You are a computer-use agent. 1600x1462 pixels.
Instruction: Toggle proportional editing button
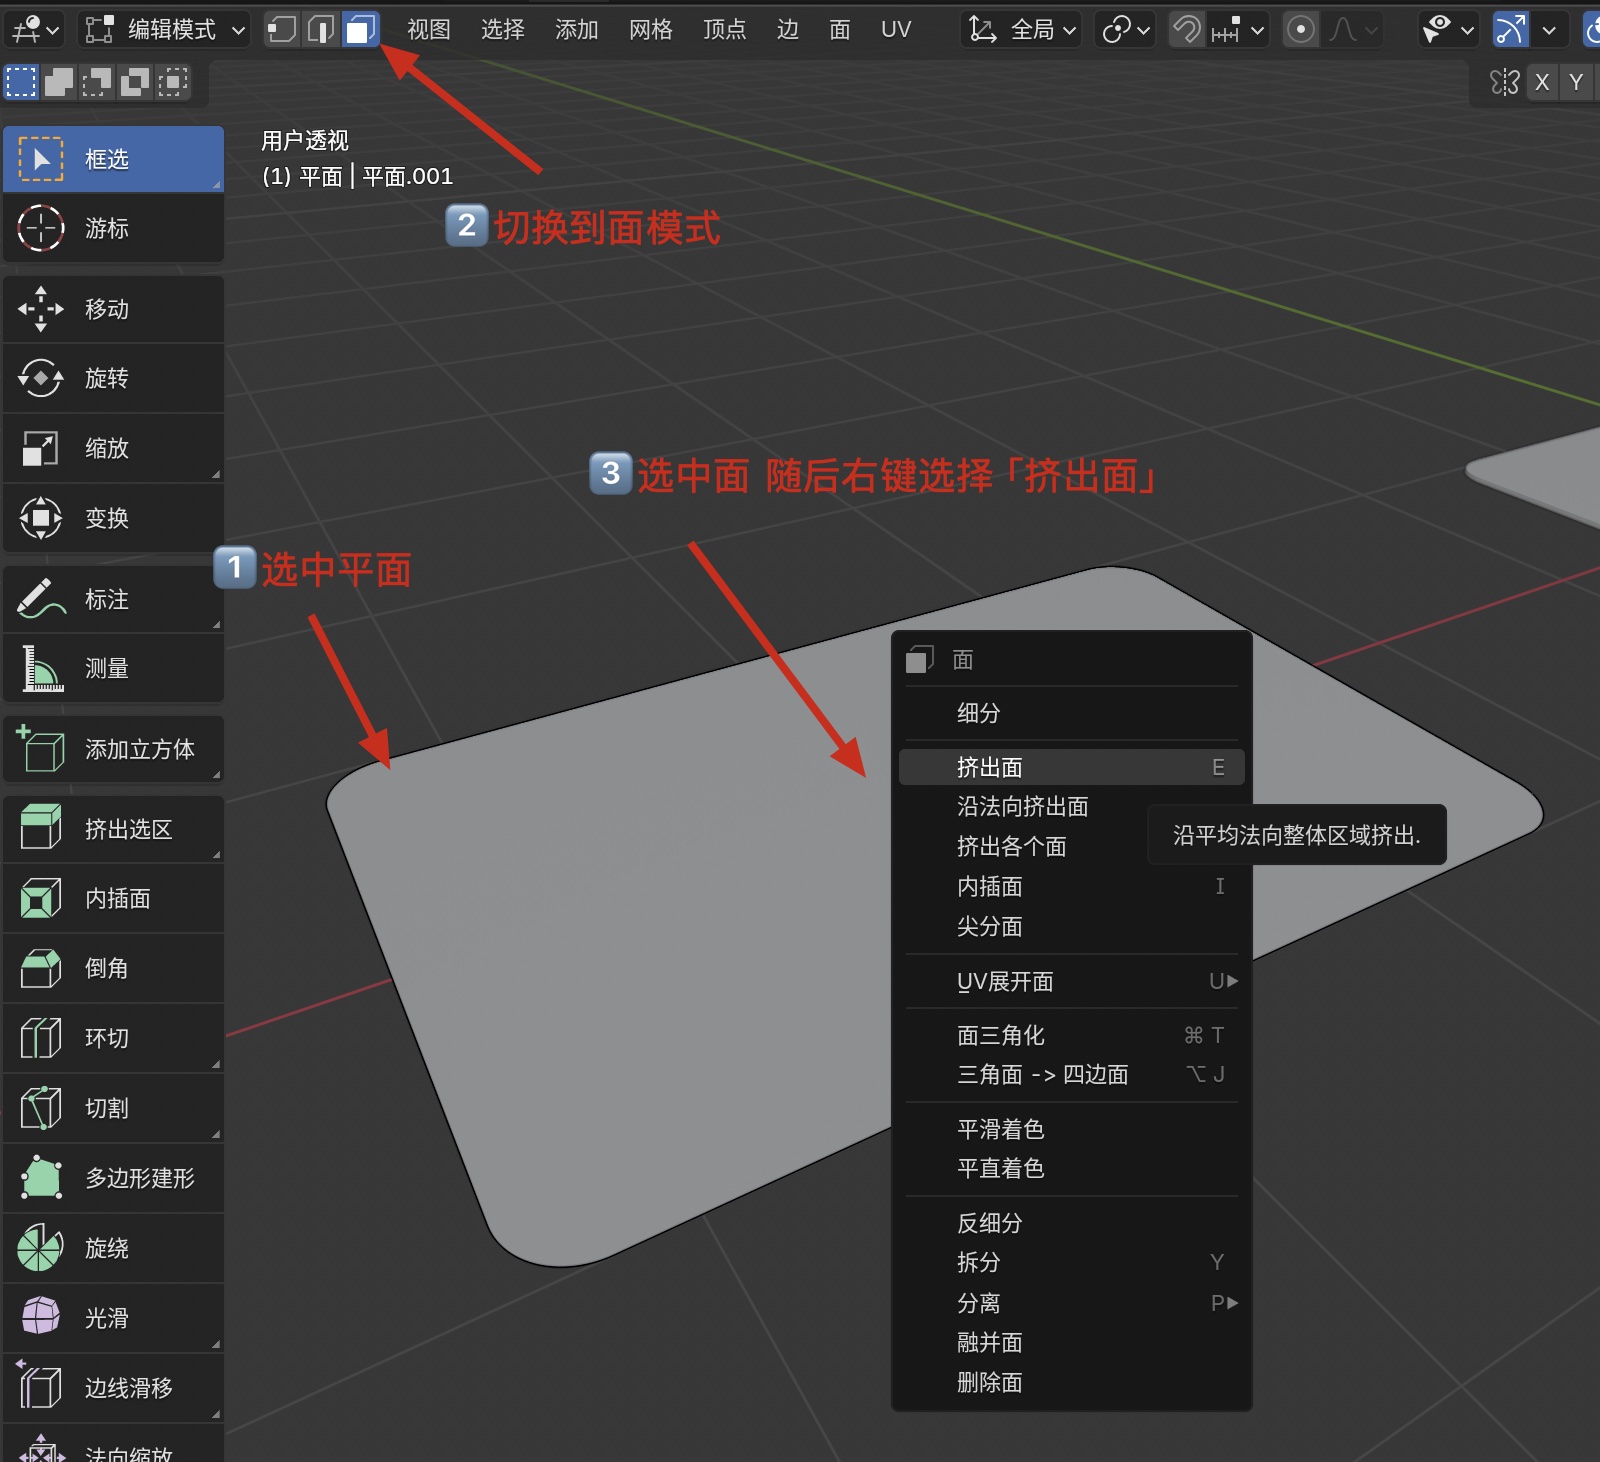tap(1300, 30)
